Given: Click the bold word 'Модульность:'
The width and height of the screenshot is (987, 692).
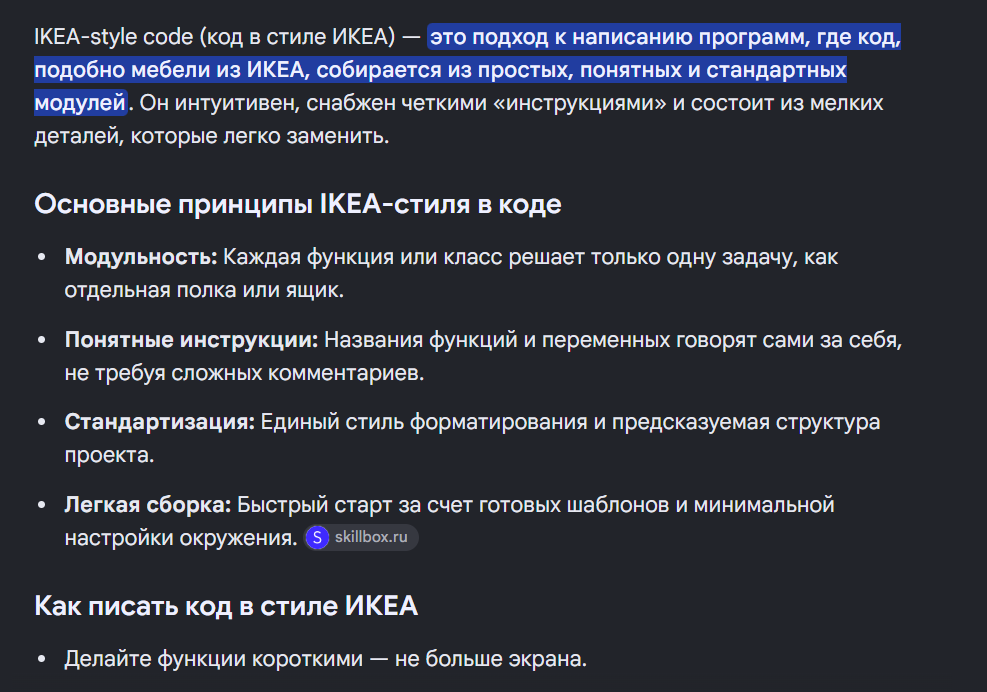Looking at the screenshot, I should click(141, 257).
